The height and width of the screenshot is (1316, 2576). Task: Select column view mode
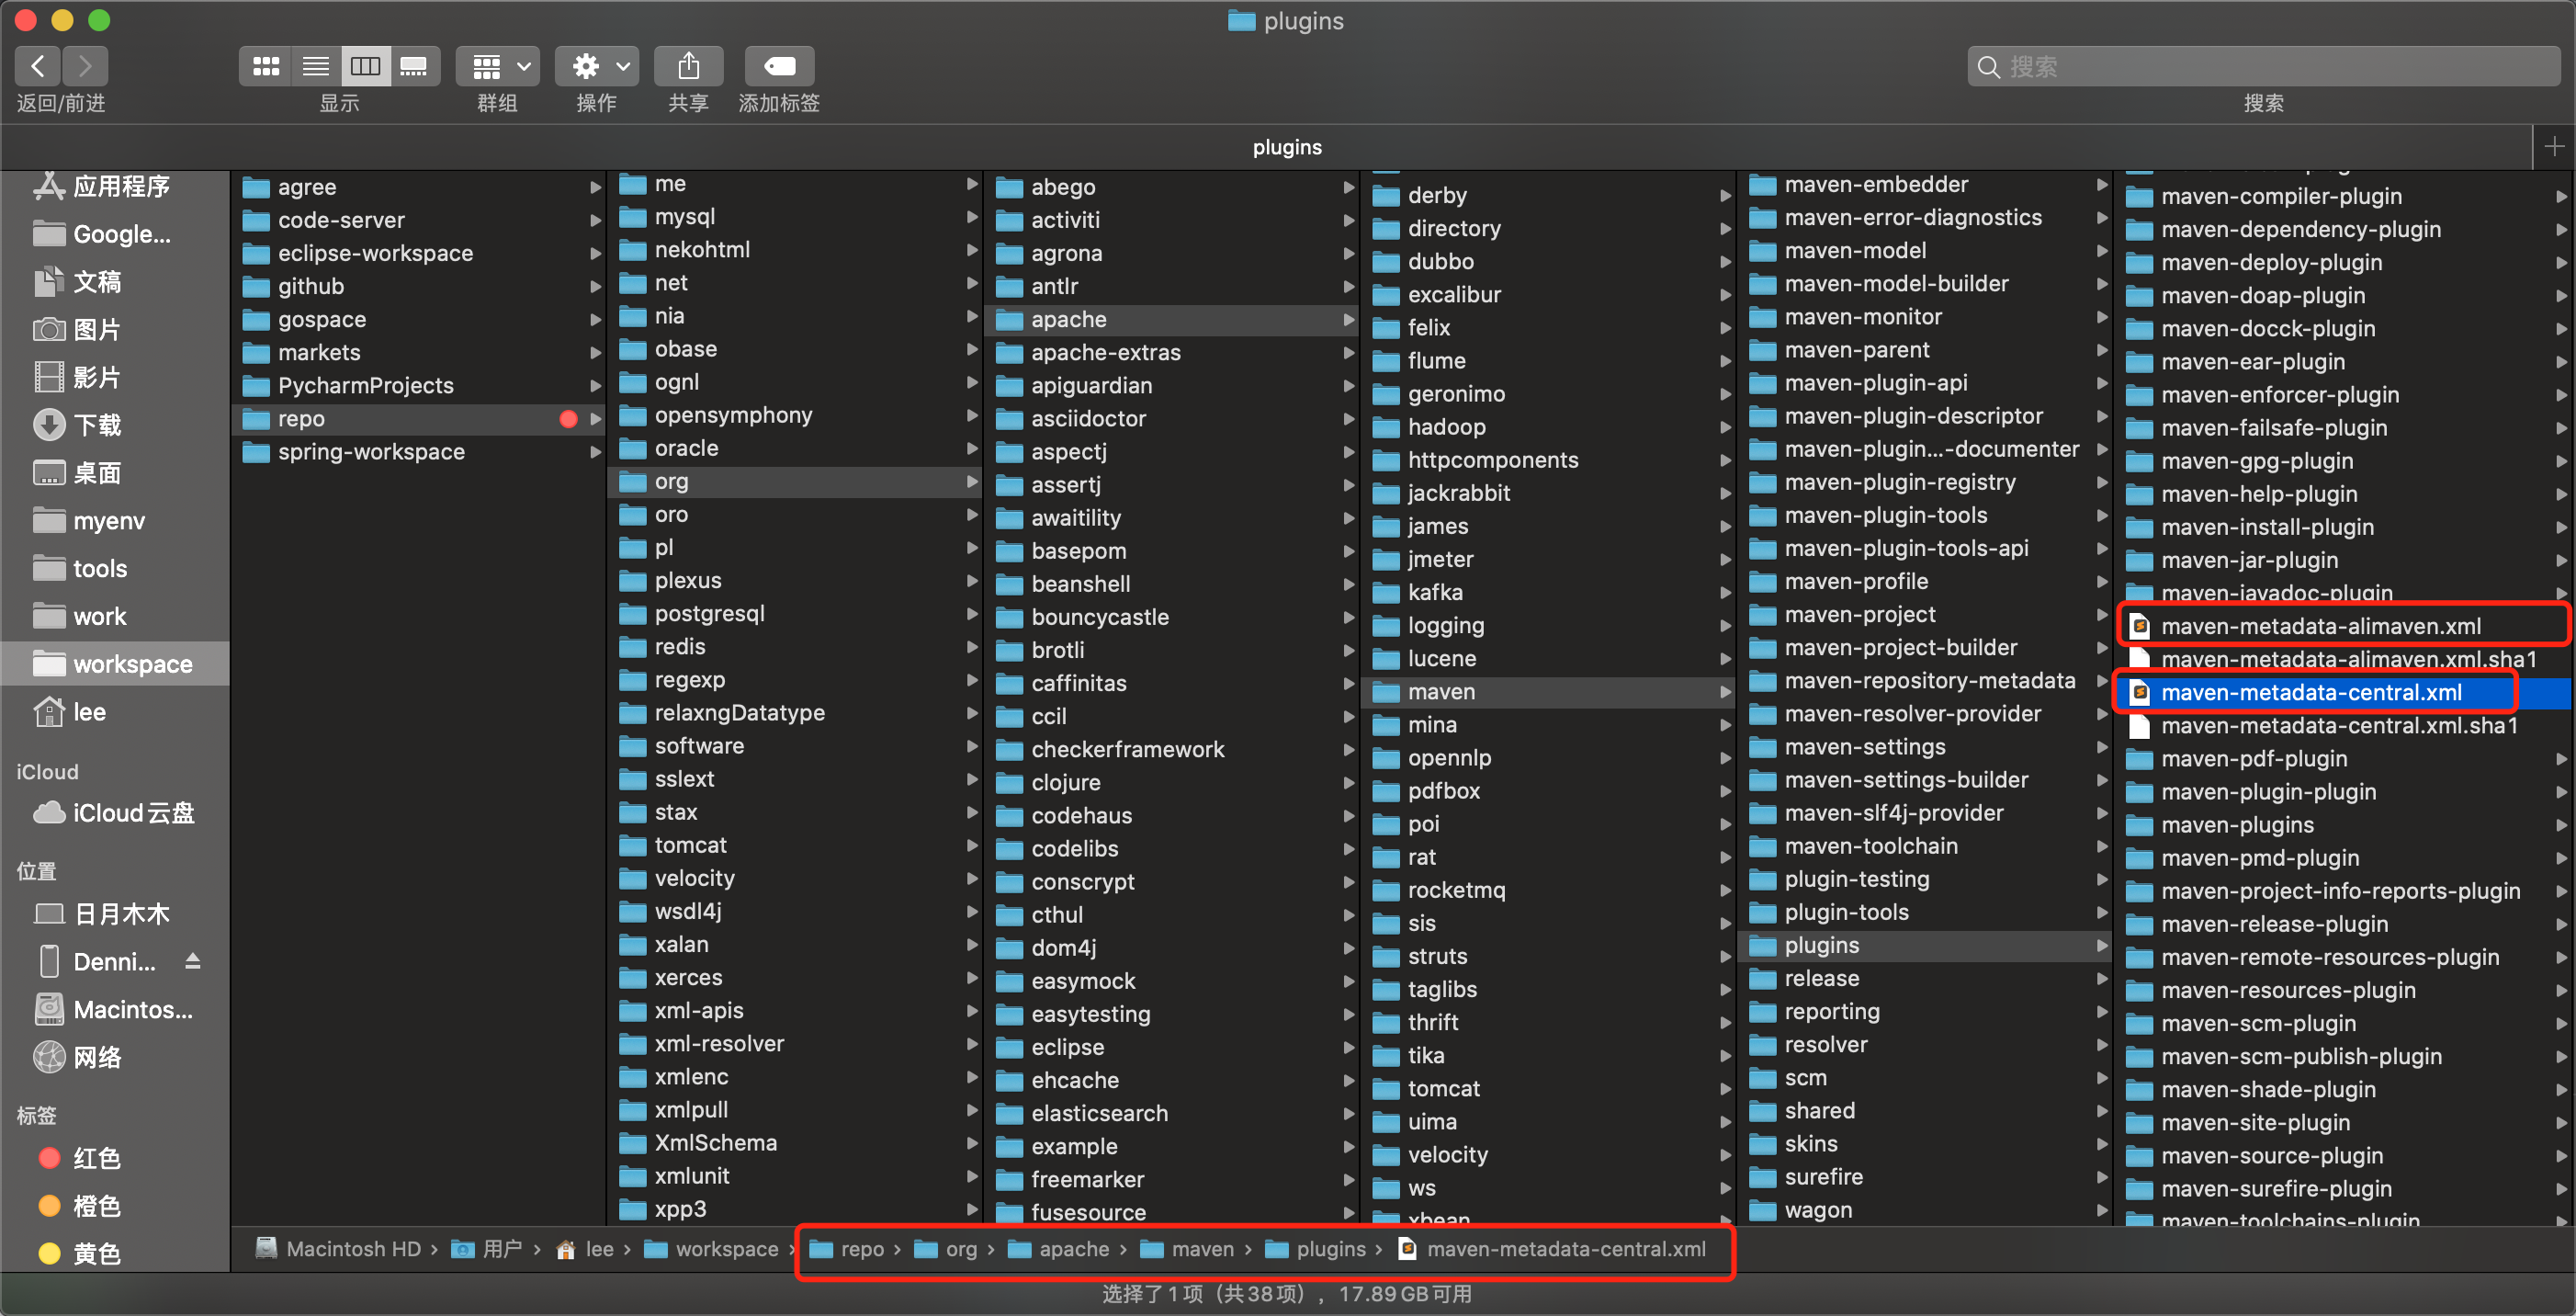[365, 67]
